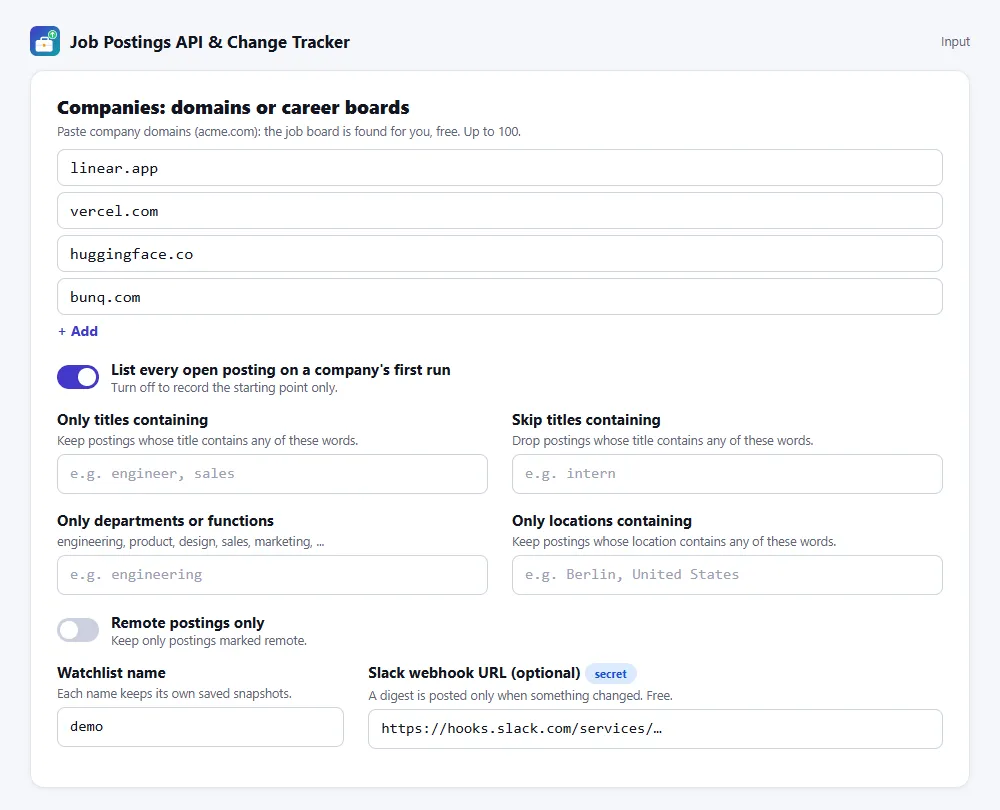Focus the Only locations containing field

pos(727,575)
